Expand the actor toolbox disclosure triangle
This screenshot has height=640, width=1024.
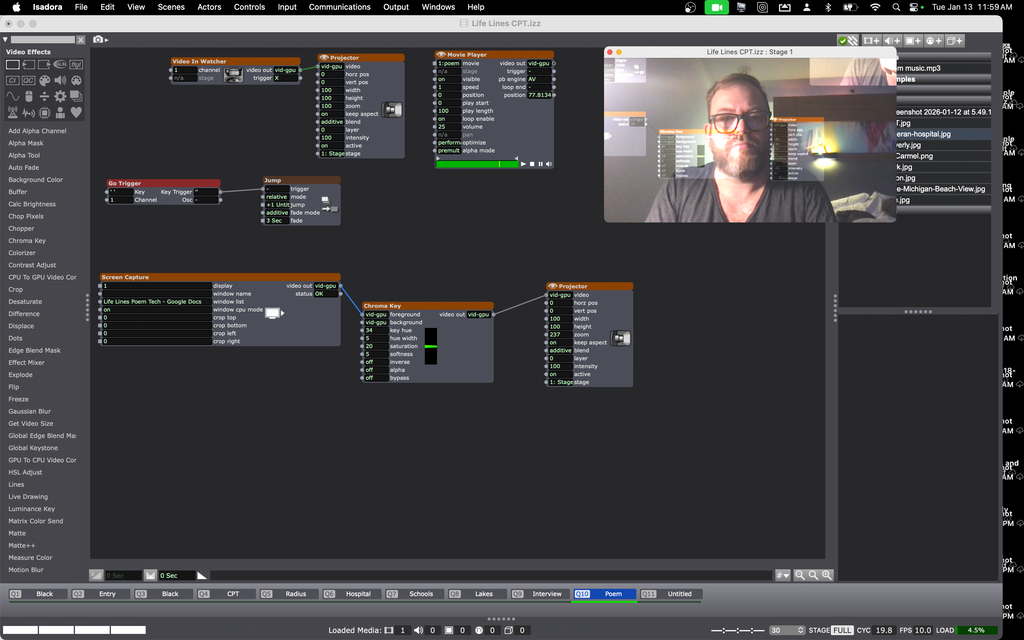[x=5, y=39]
